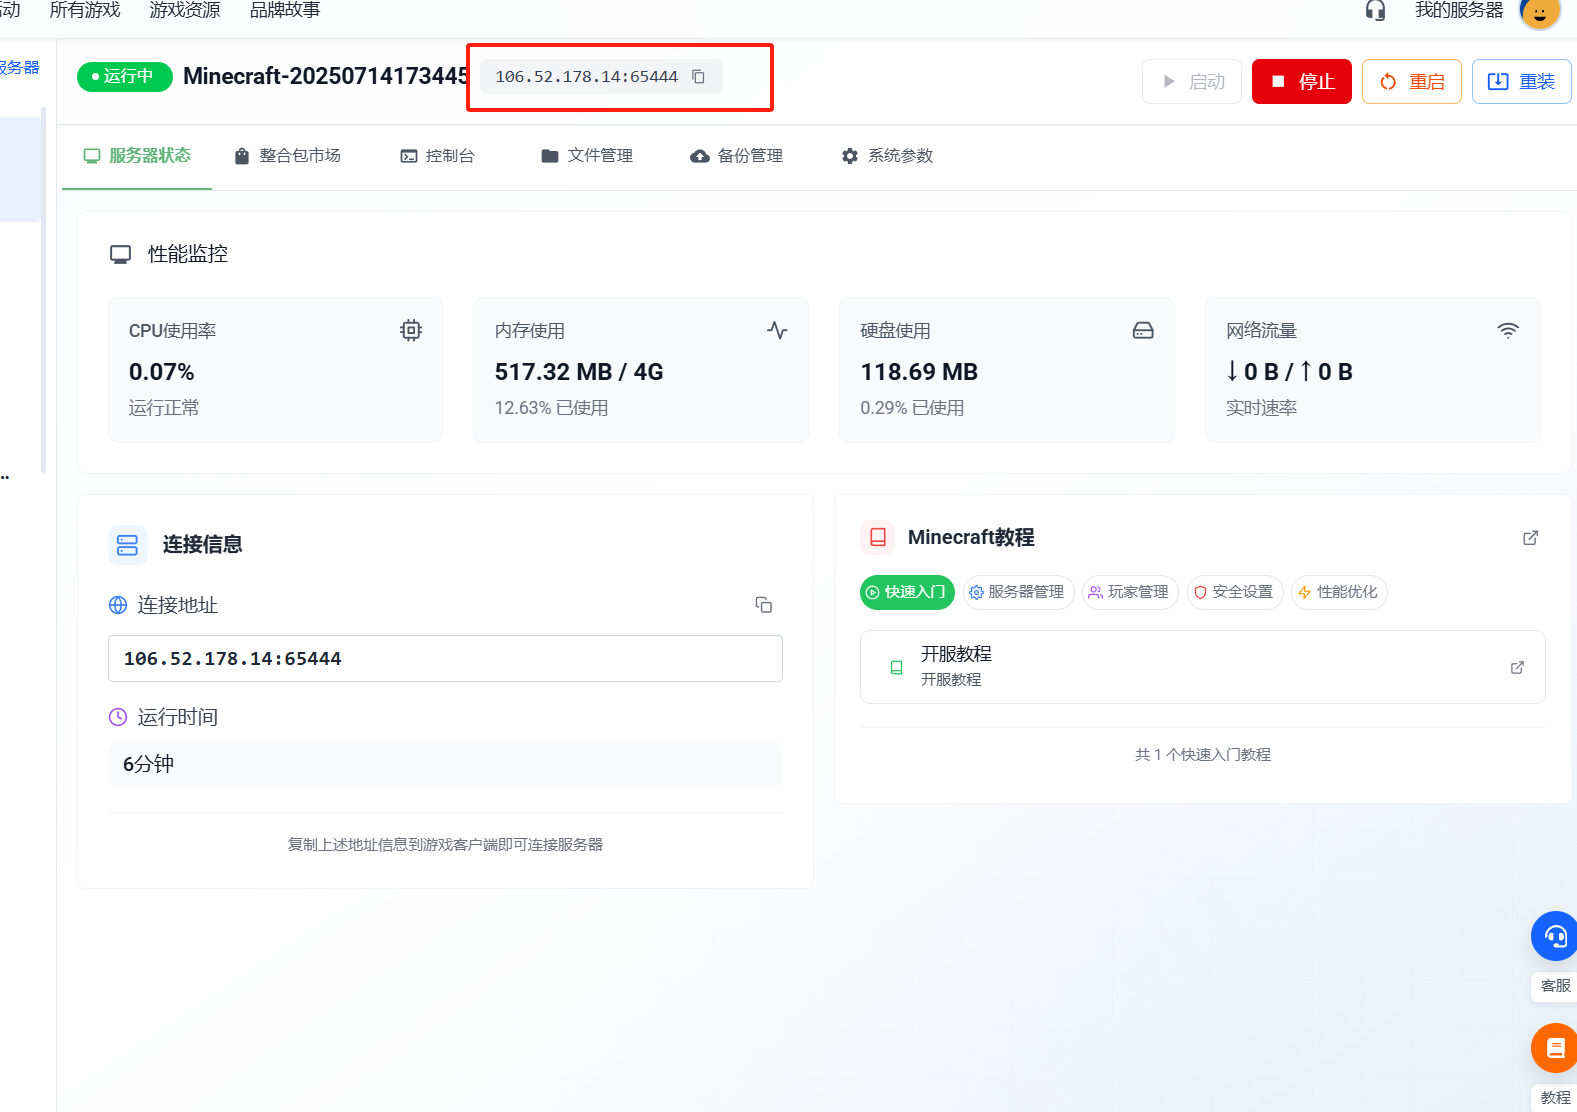
Task: Click the hard drive icon in 硬盘使用 card
Action: [x=1143, y=330]
